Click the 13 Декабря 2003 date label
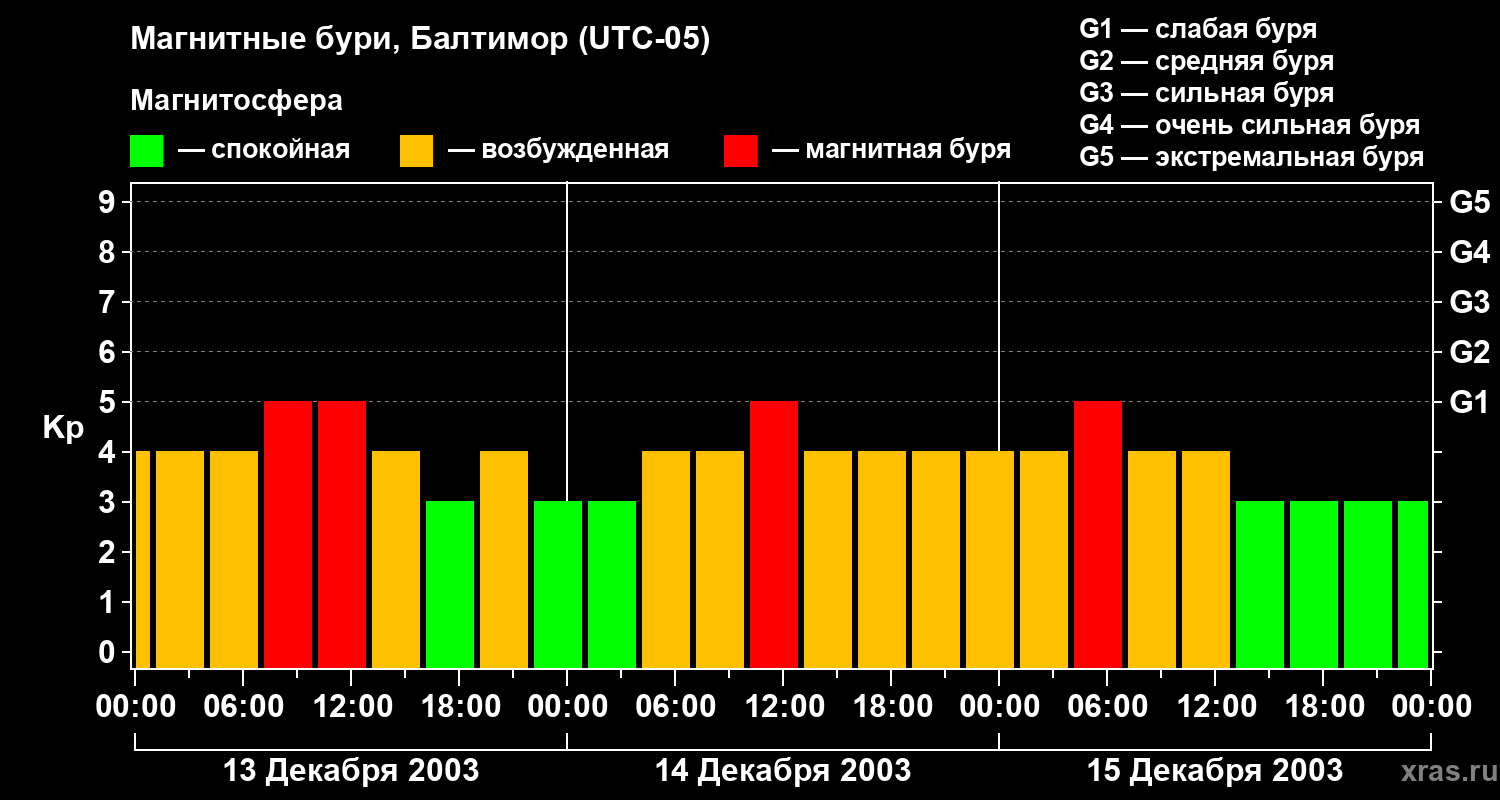Viewport: 1500px width, 800px height. [351, 771]
